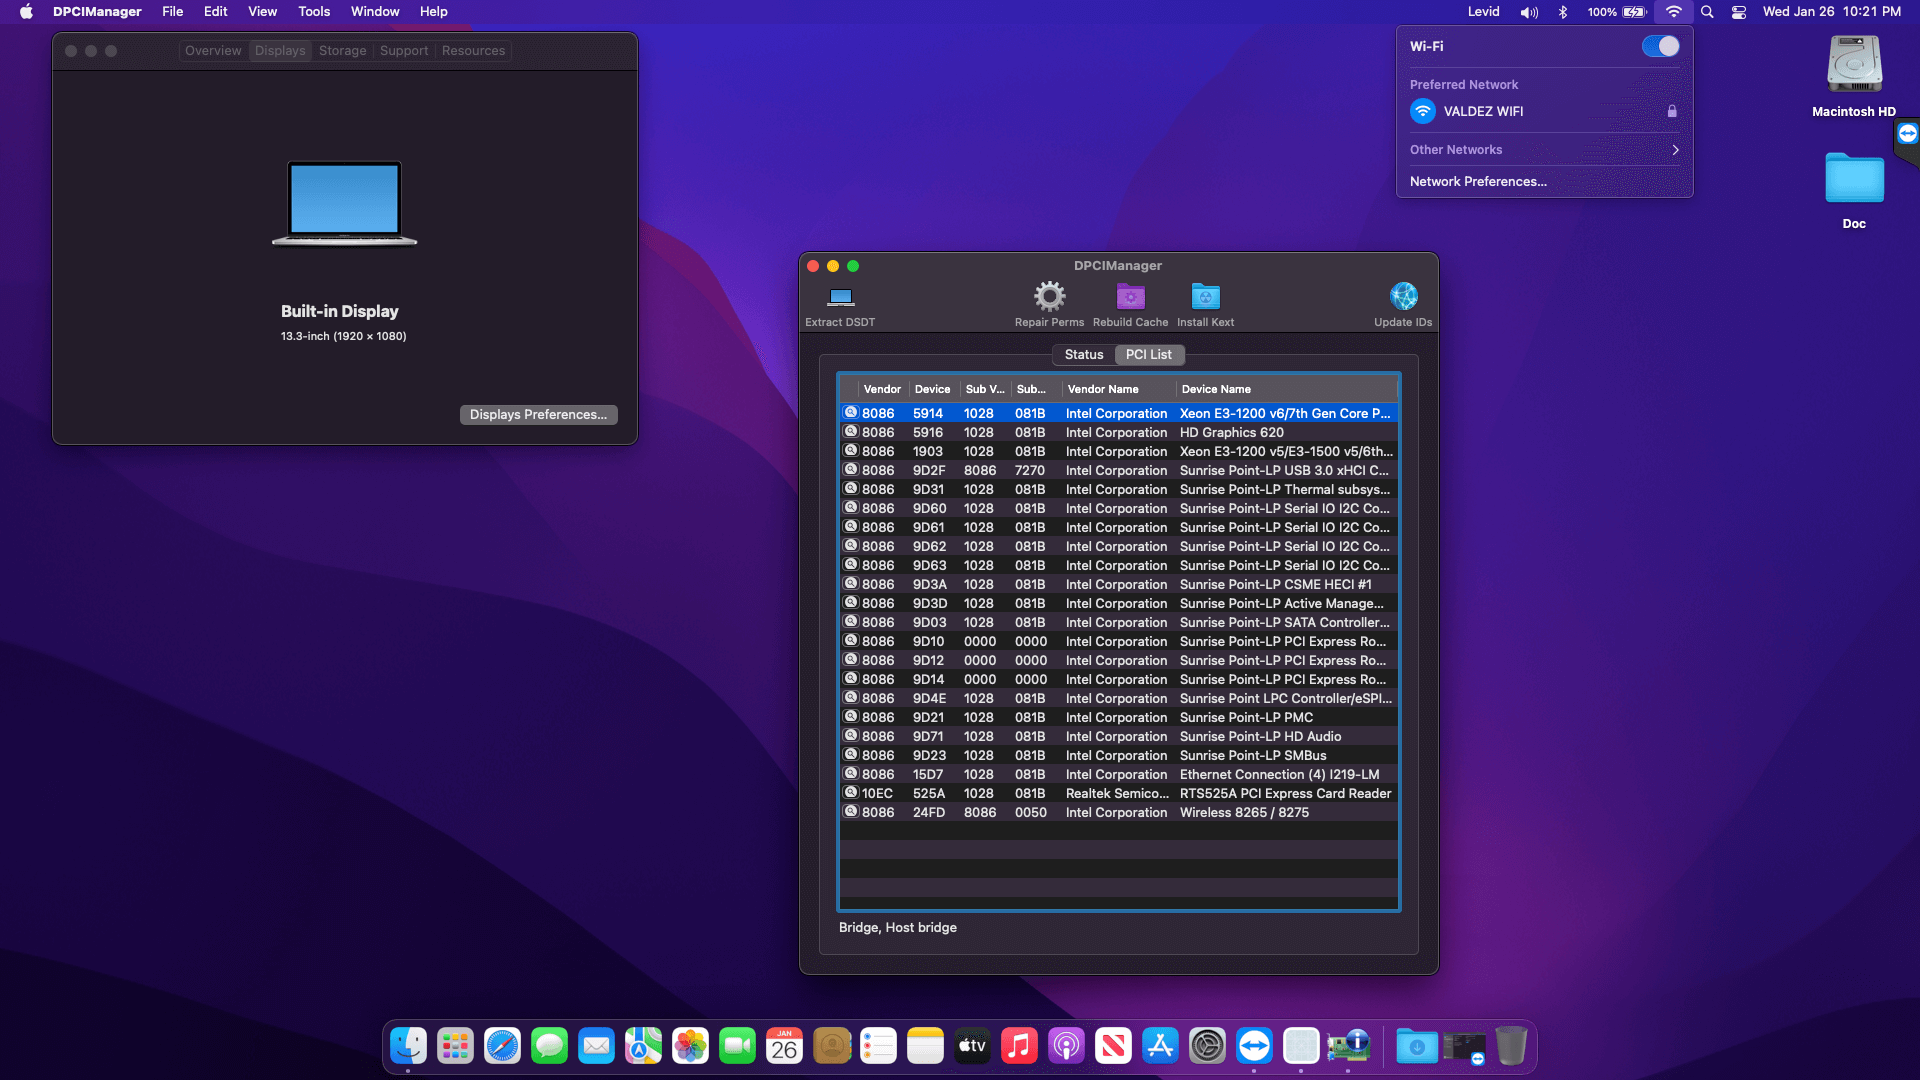This screenshot has width=1920, height=1080.
Task: Click Bluetooth icon in menu bar
Action: (x=1563, y=12)
